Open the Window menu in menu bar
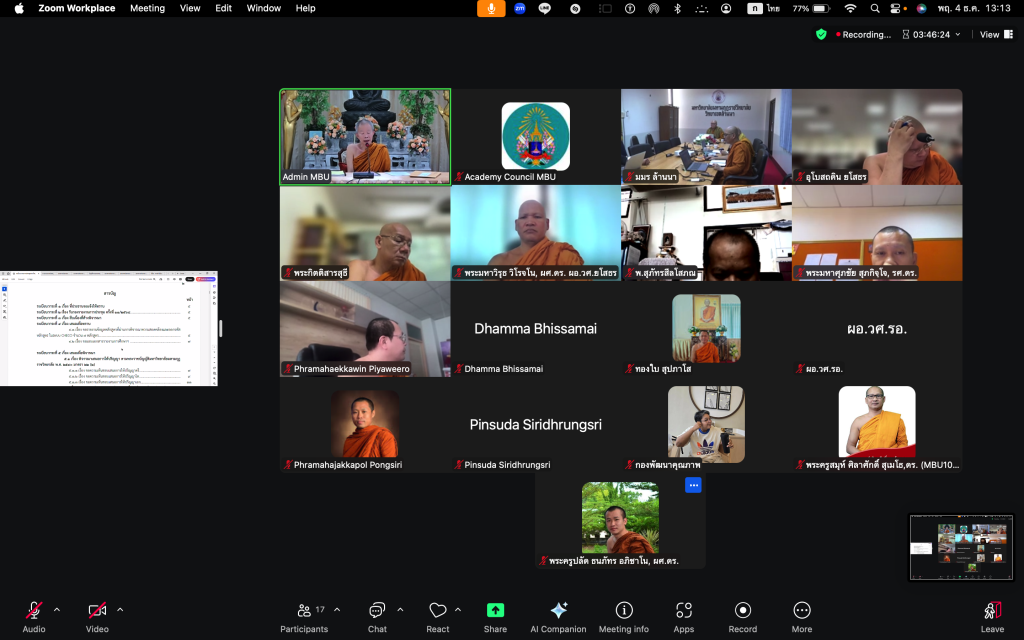Screen dimensions: 1024x640 264,8
